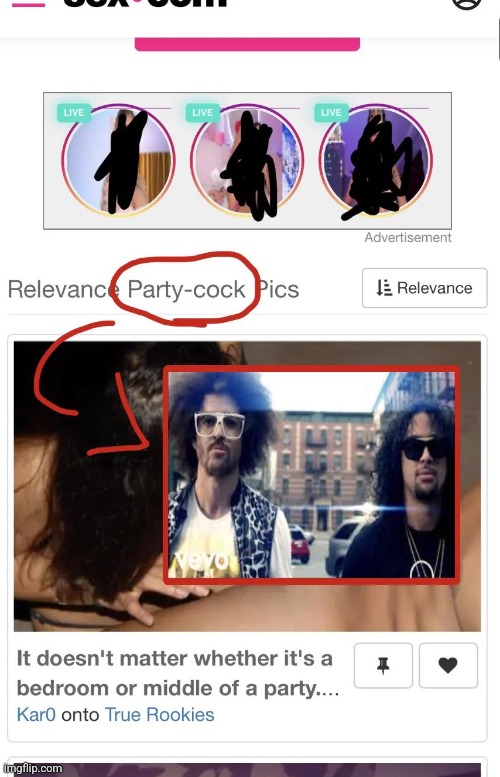Open the third LIVE ad thumbnail

[376, 160]
